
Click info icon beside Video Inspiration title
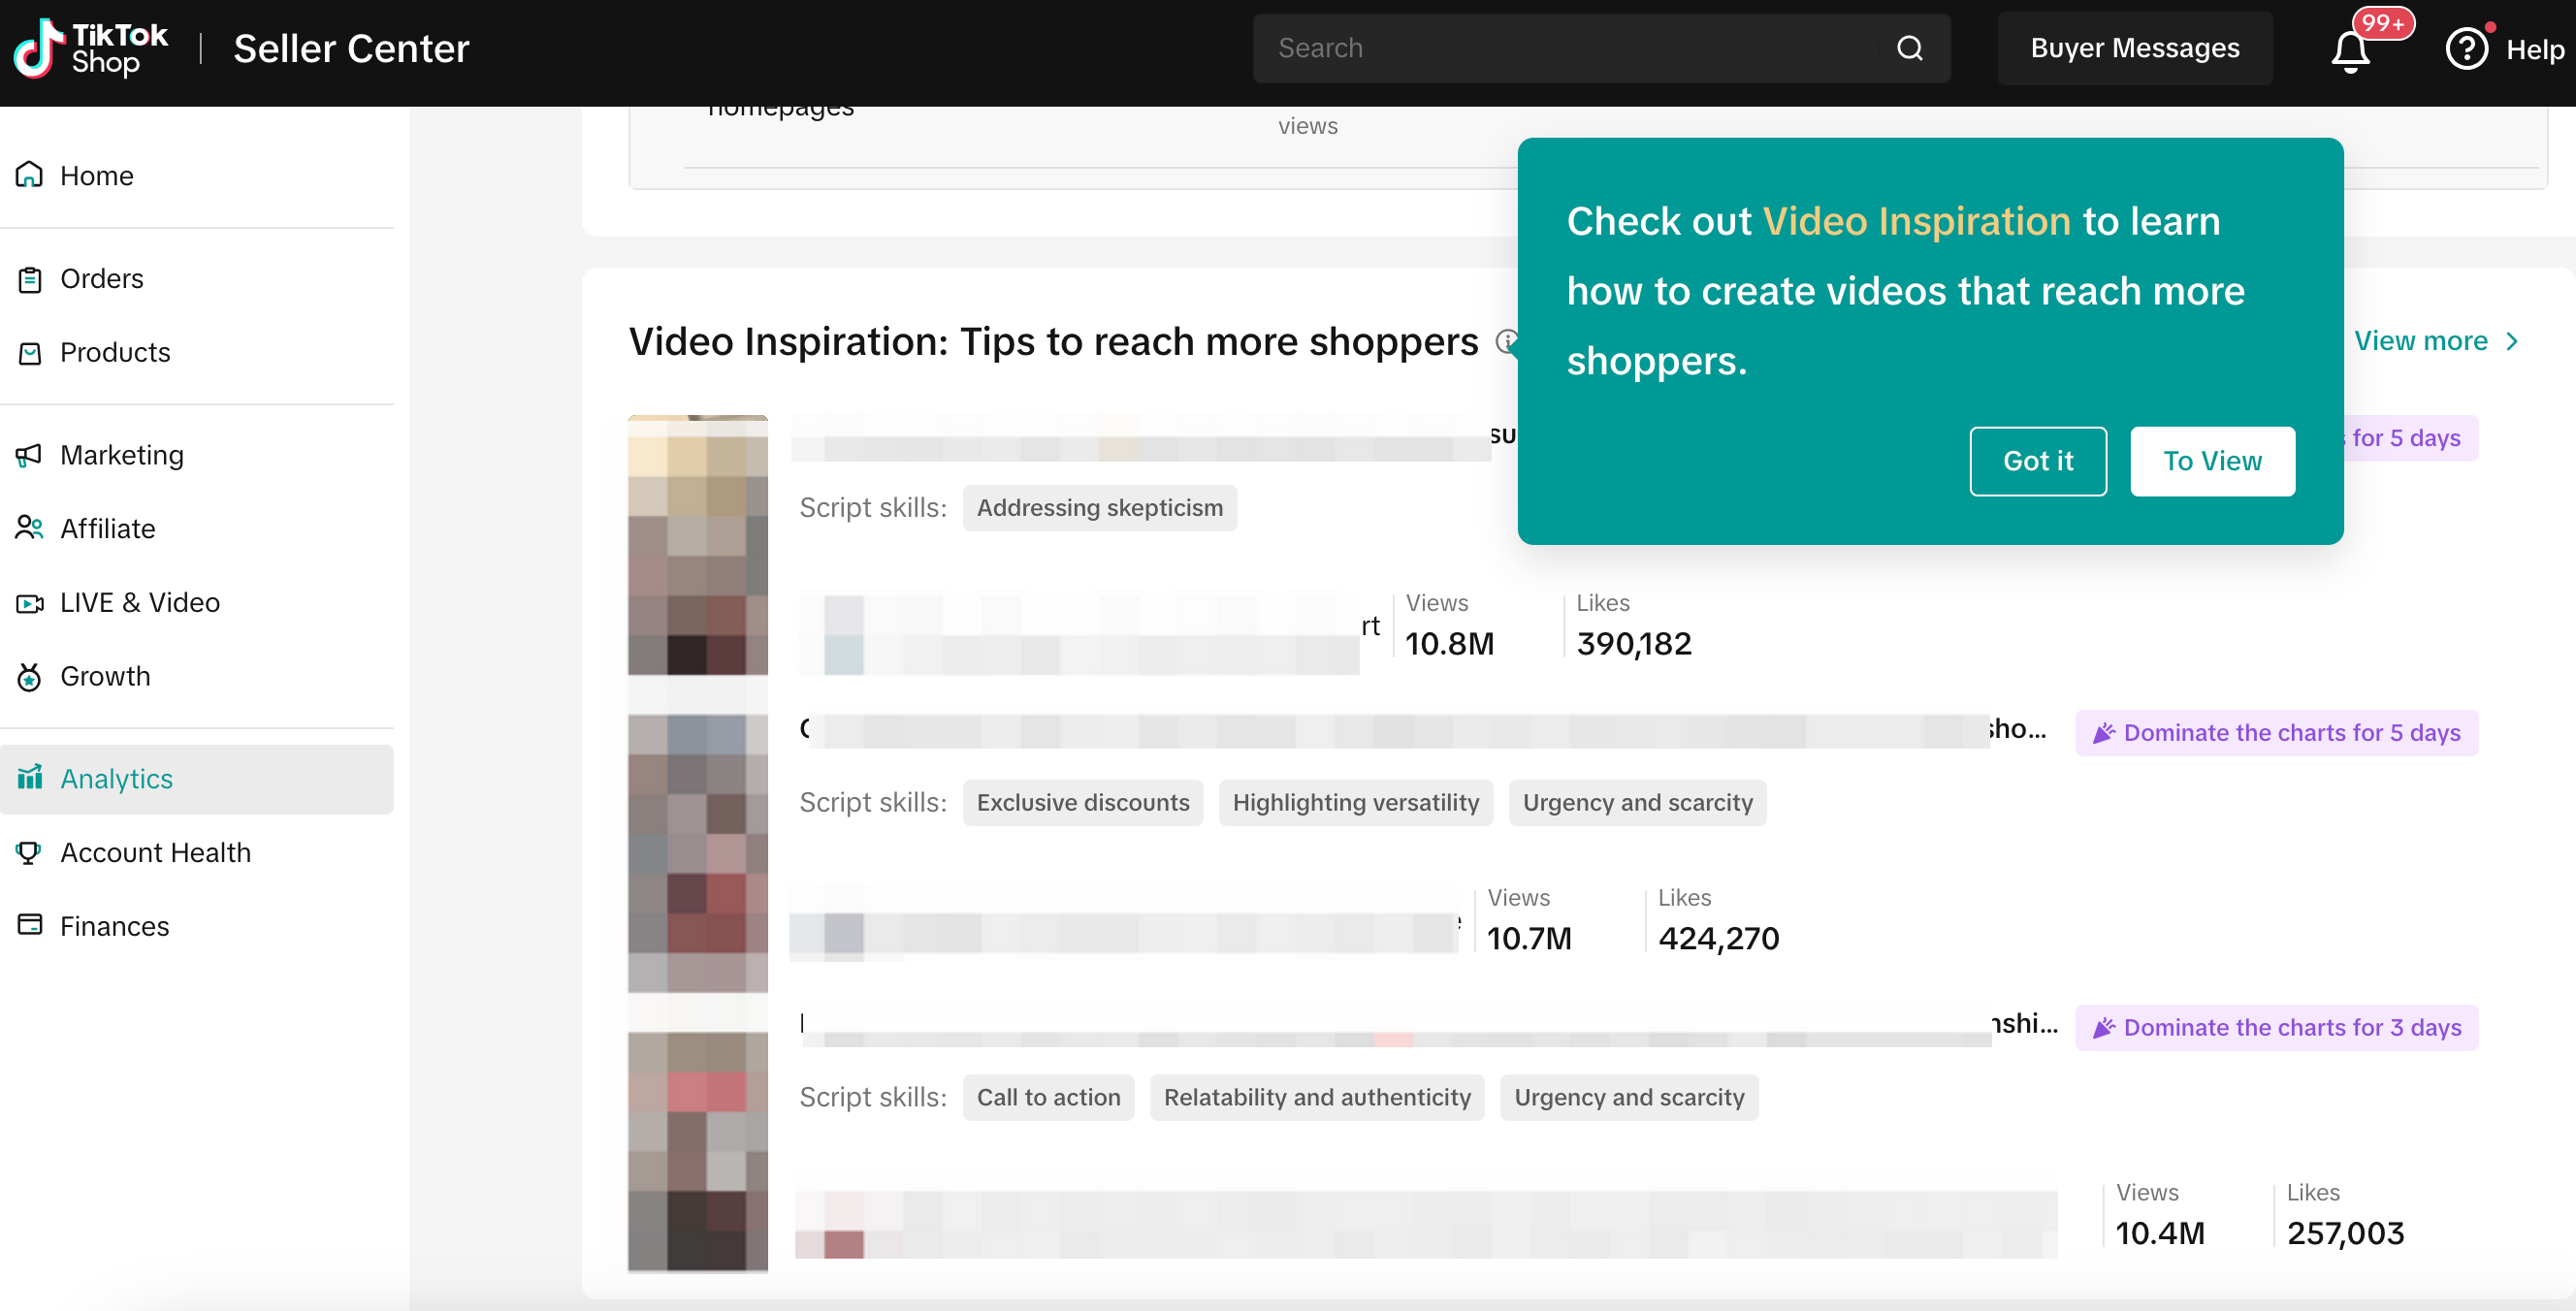pos(1506,342)
